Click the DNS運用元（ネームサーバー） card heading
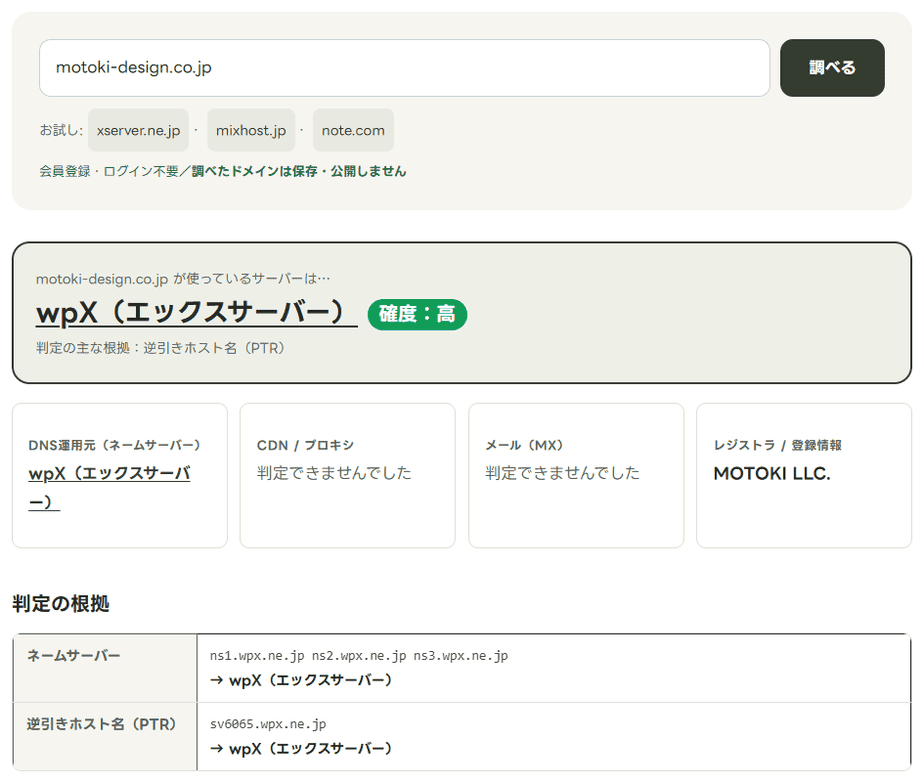Viewport: 924px width, 783px height. pos(114,445)
